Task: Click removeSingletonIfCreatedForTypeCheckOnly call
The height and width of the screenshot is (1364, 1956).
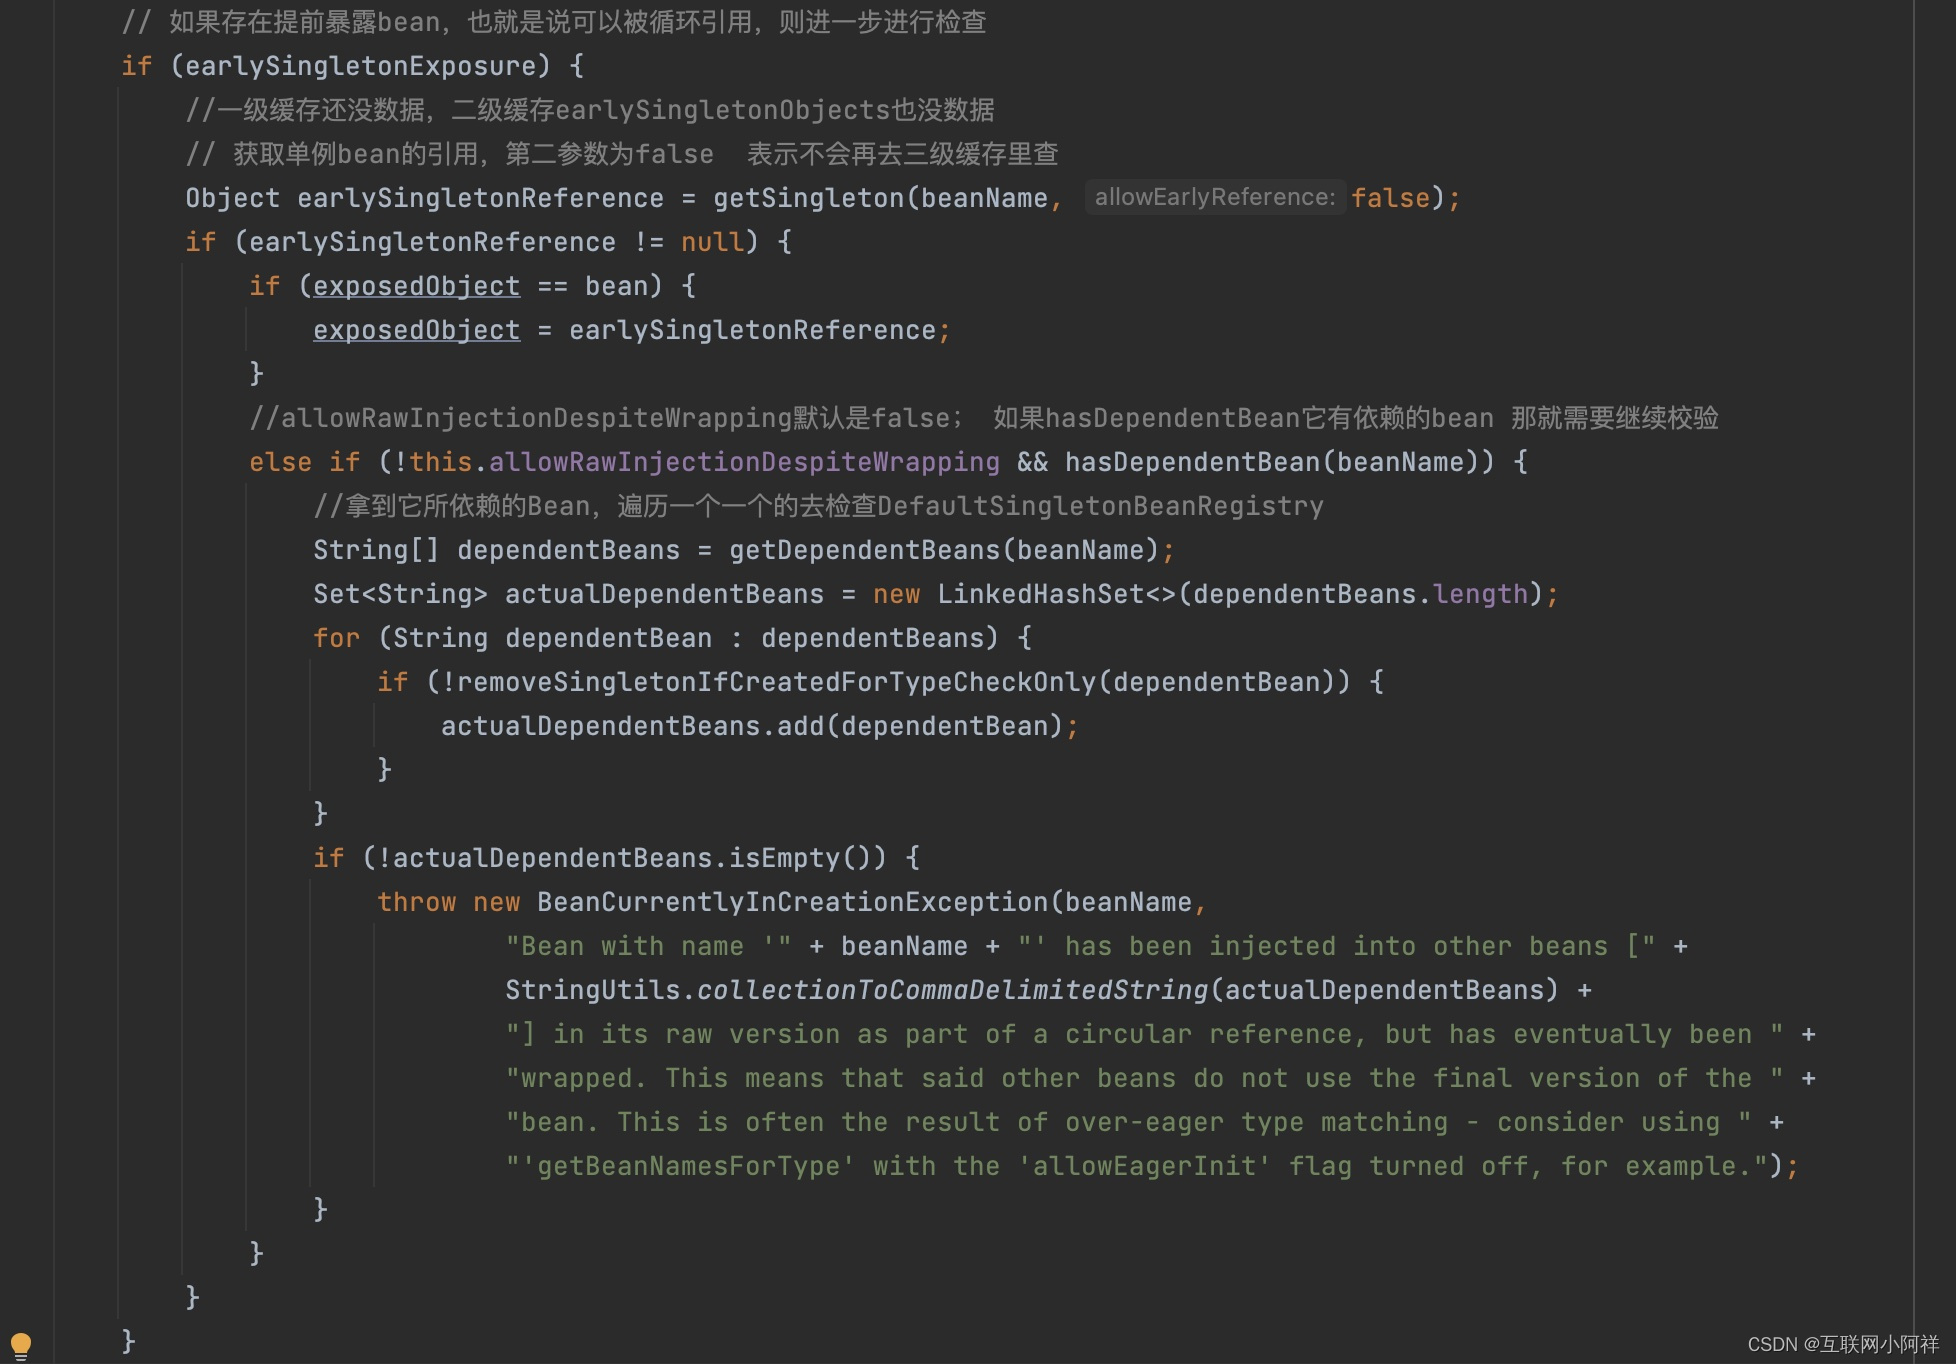Action: (x=776, y=682)
